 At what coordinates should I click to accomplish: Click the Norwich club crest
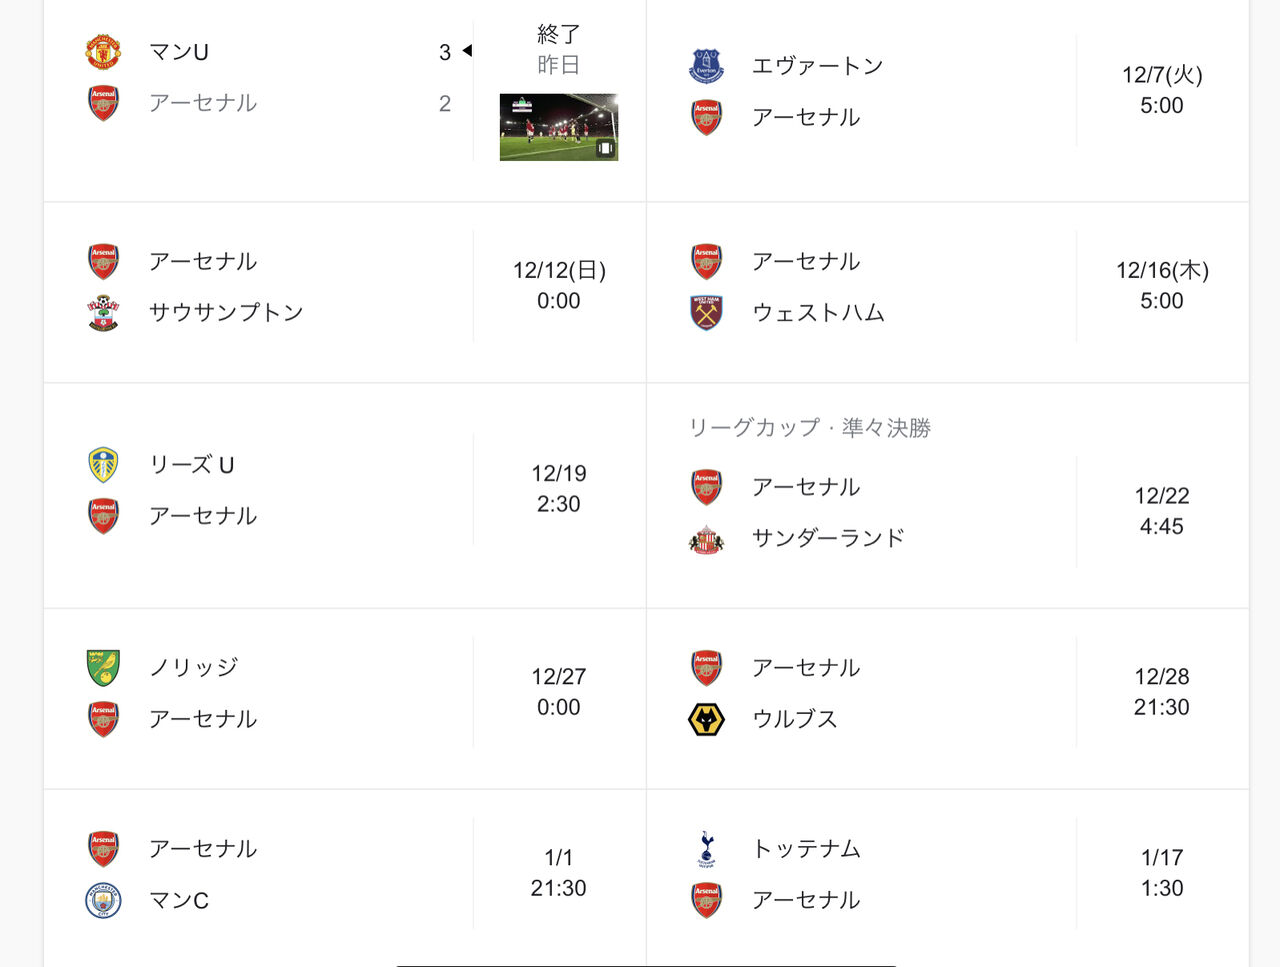click(102, 666)
